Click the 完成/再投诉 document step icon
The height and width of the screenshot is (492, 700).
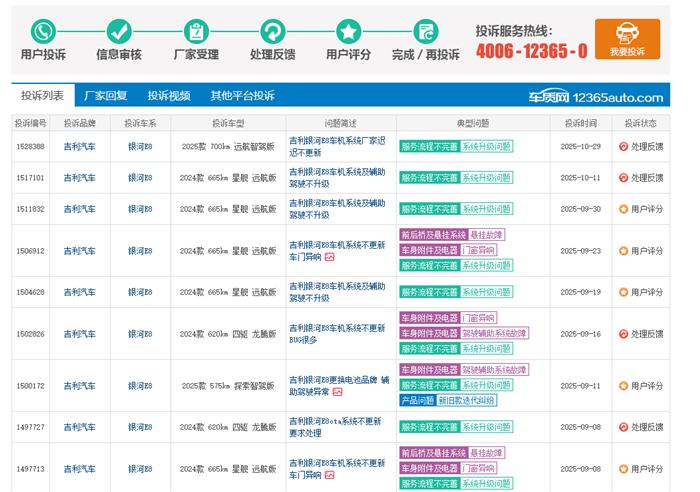(426, 31)
